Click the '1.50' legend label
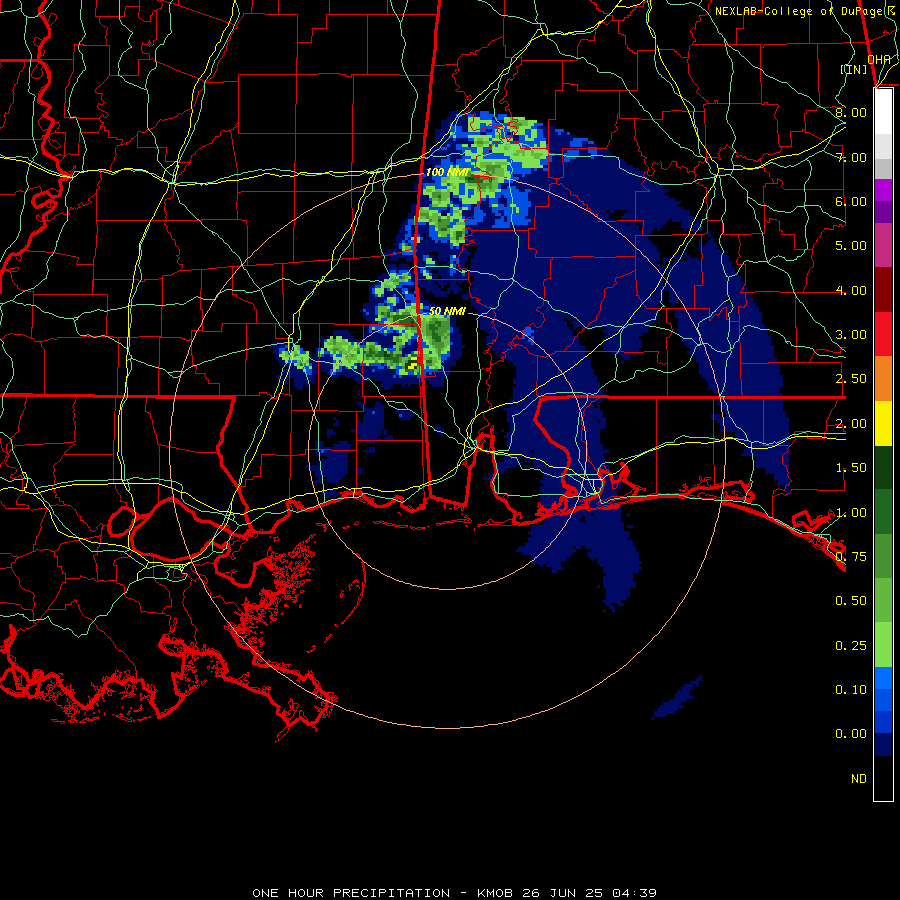This screenshot has height=900, width=900. (x=851, y=468)
